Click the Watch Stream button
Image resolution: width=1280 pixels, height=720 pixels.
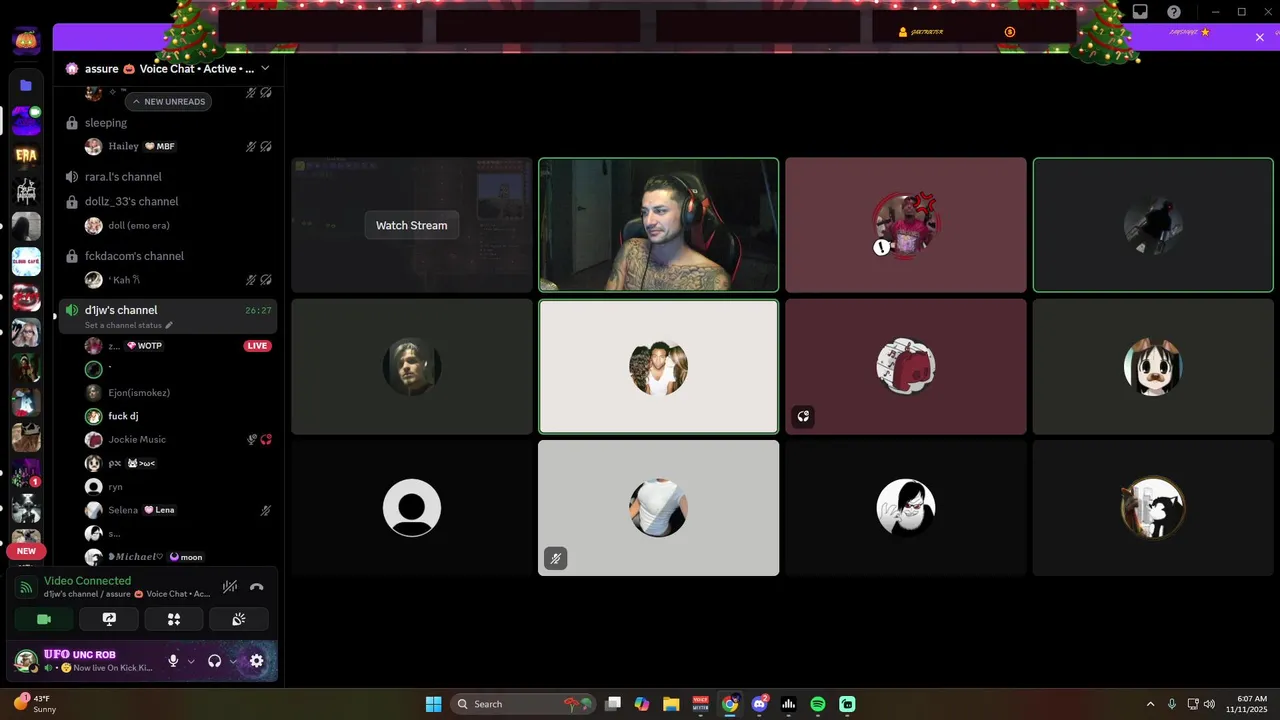point(412,225)
